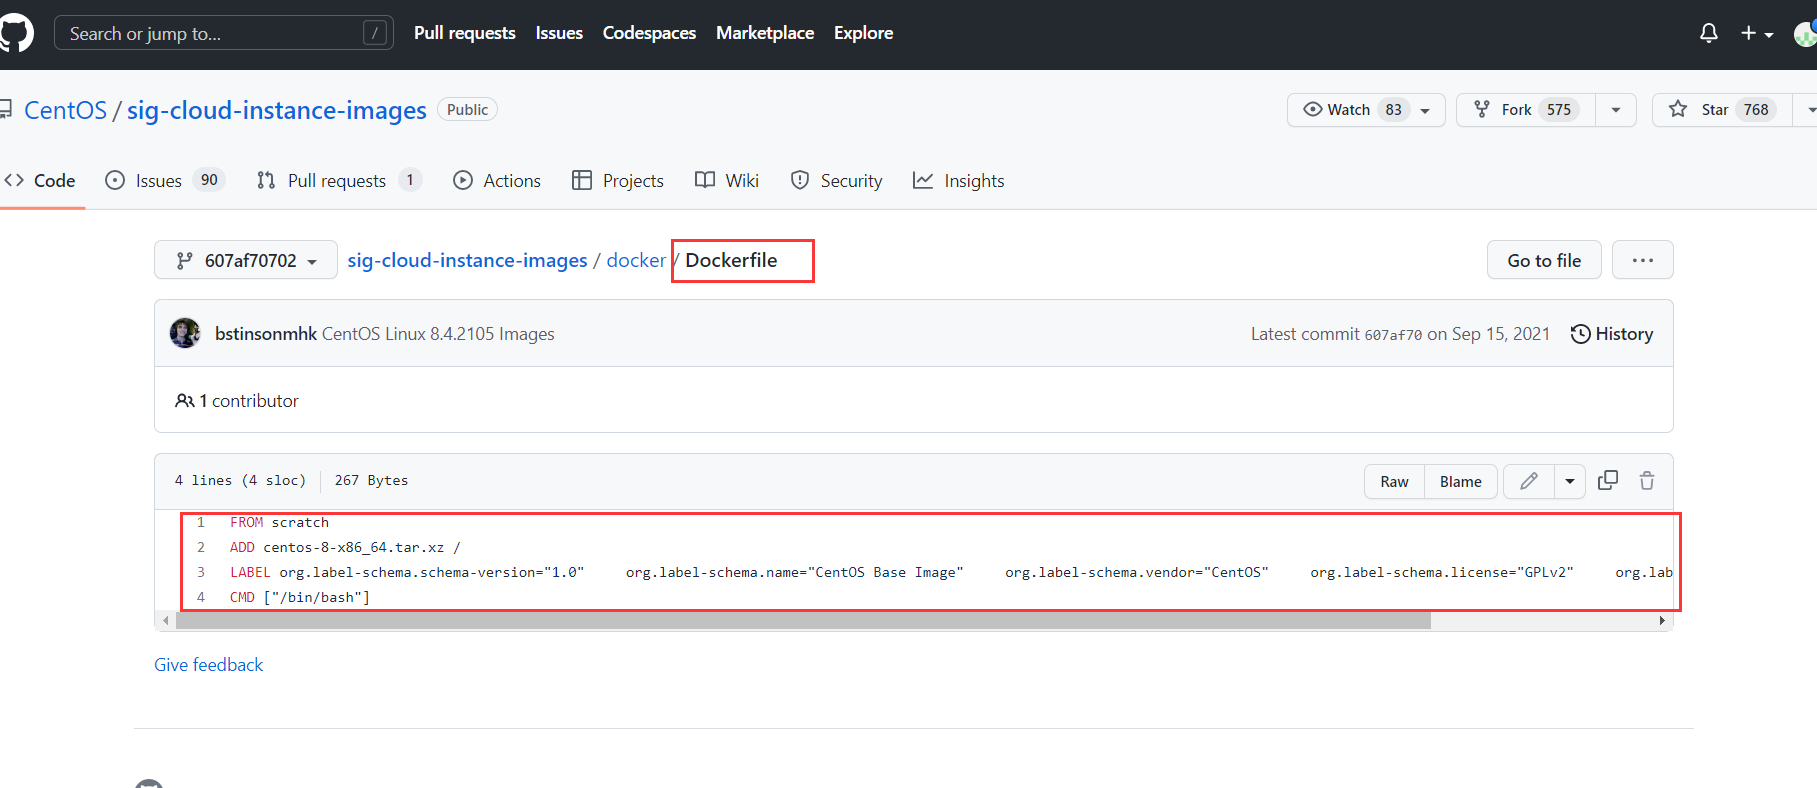Image resolution: width=1817 pixels, height=788 pixels.
Task: Open the Security tab
Action: pyautogui.click(x=837, y=181)
